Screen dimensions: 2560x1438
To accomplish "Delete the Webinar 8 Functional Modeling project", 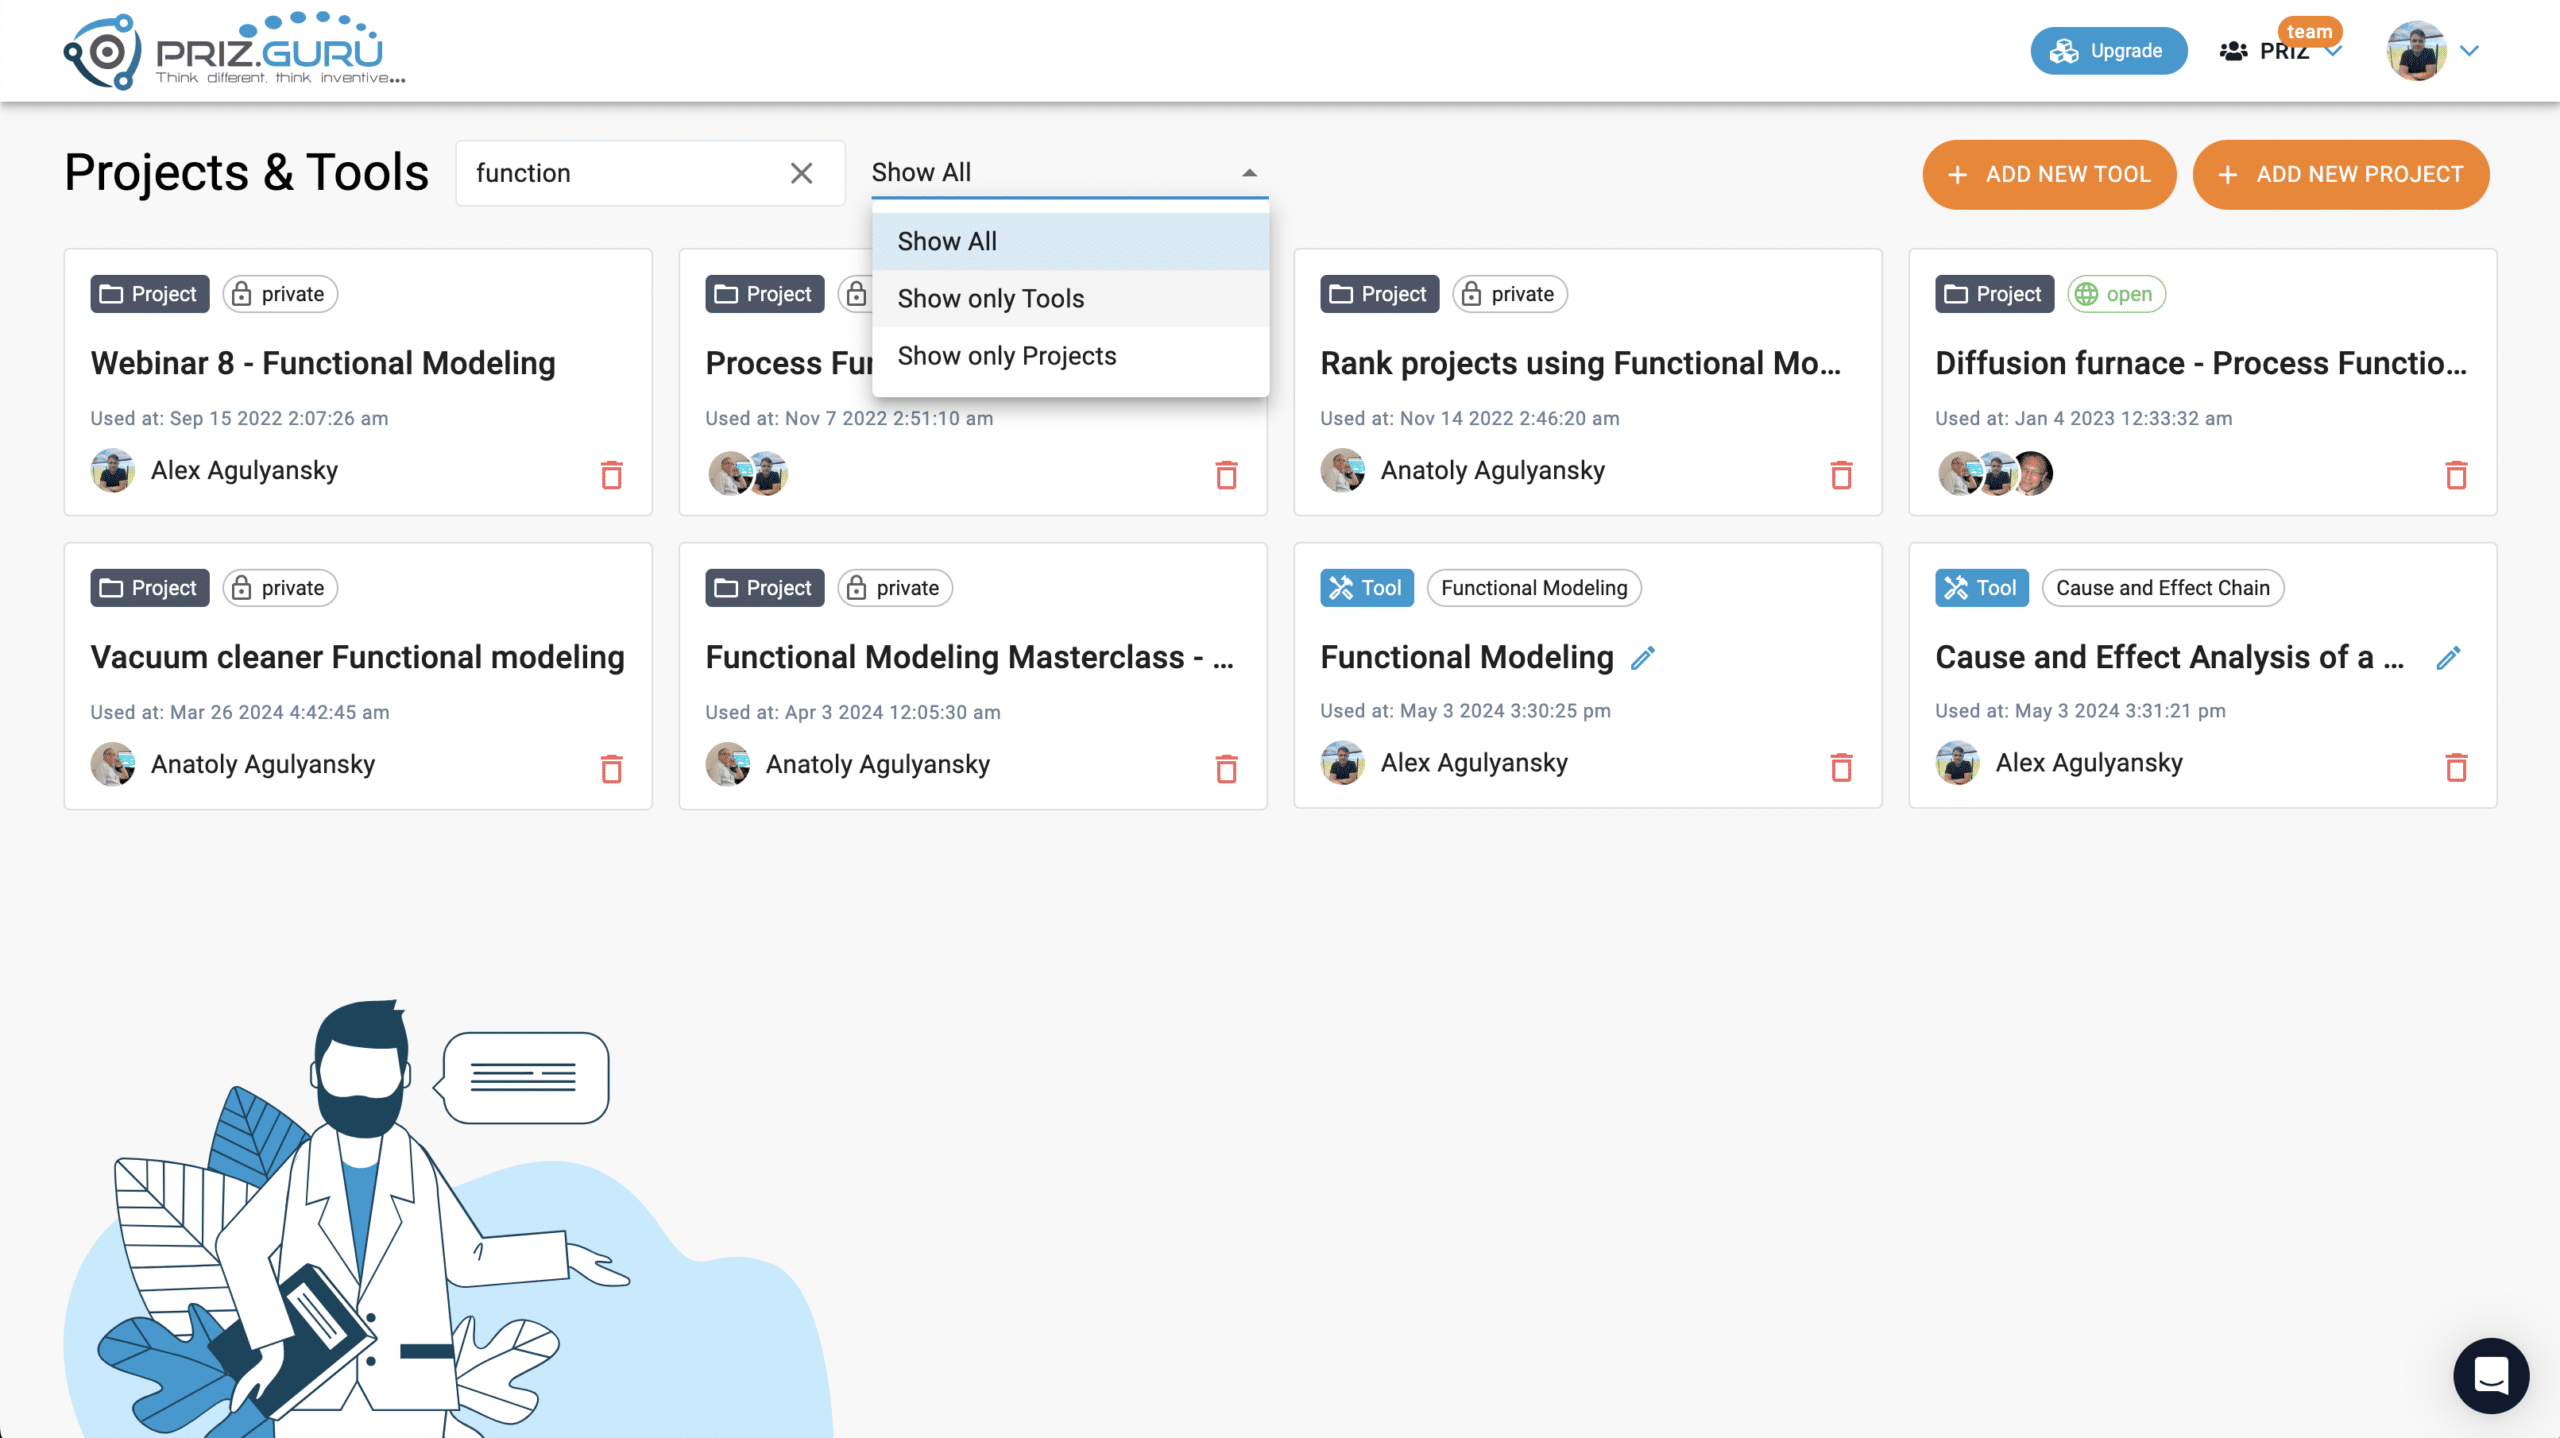I will 612,476.
